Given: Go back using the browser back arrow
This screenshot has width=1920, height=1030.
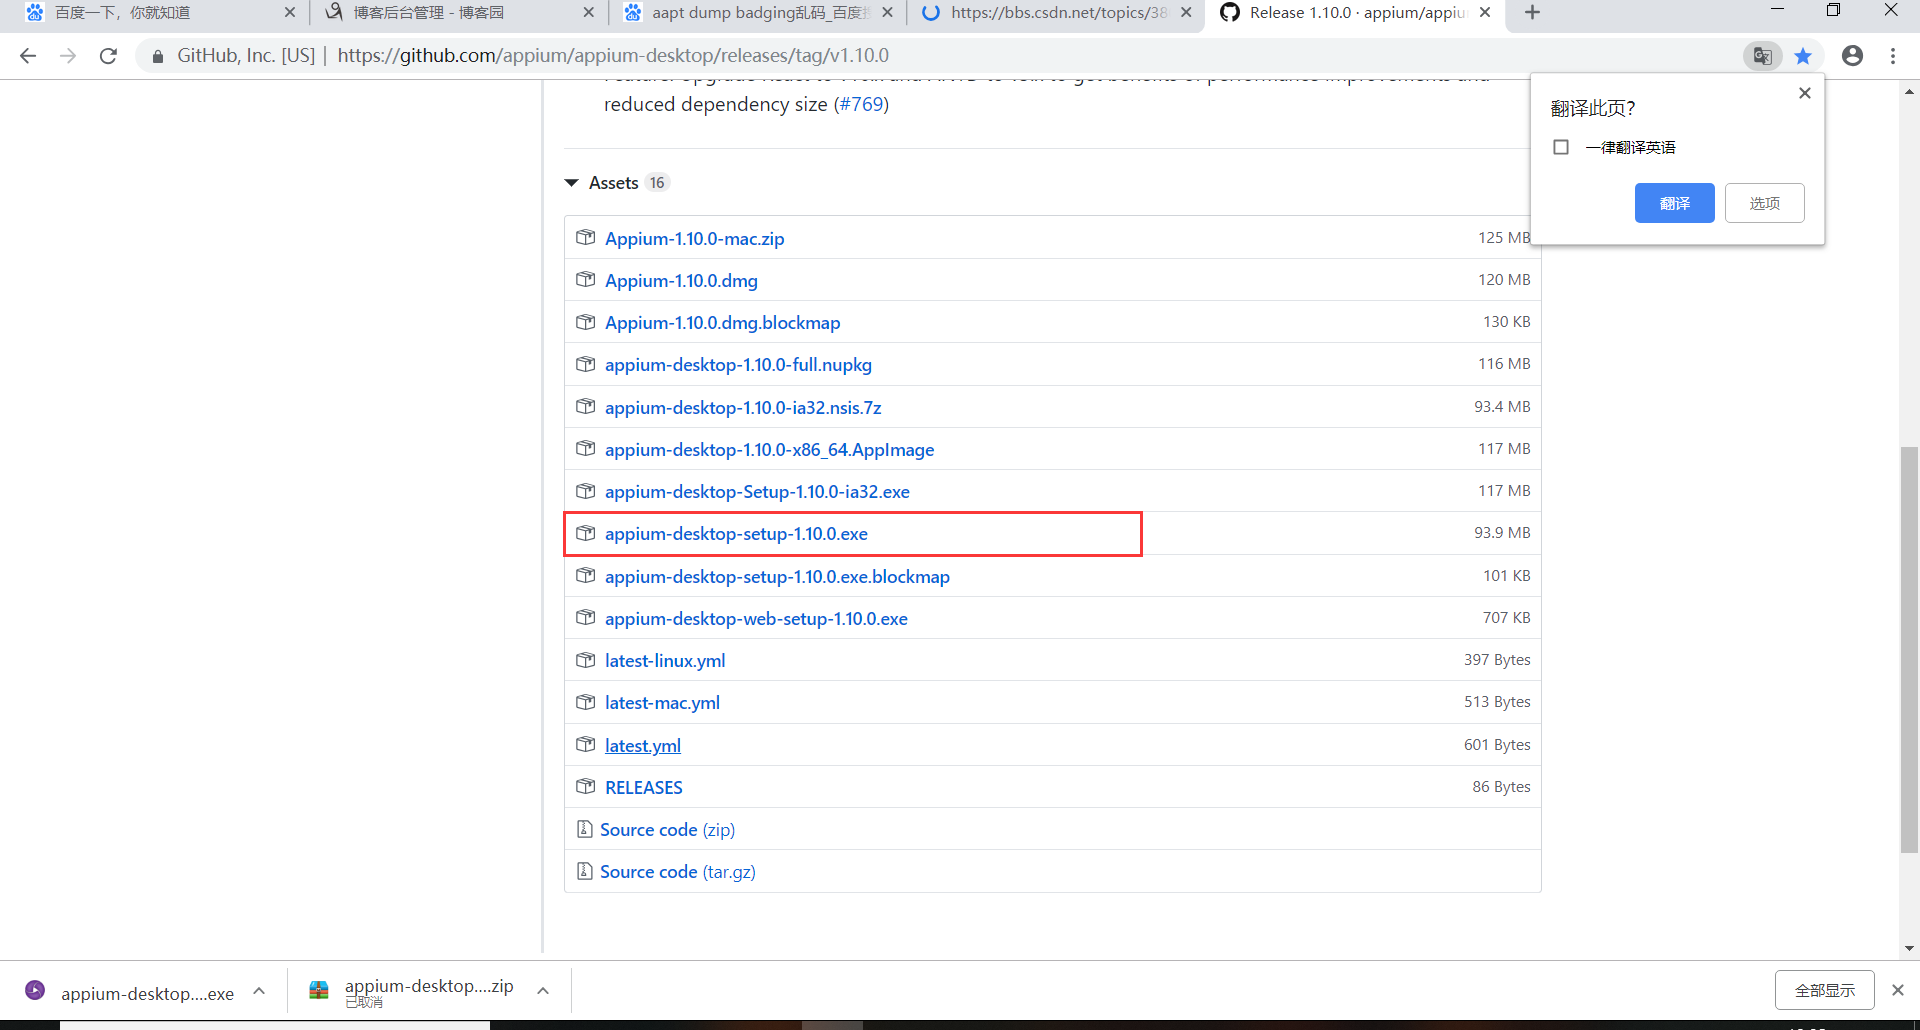Looking at the screenshot, I should coord(28,56).
